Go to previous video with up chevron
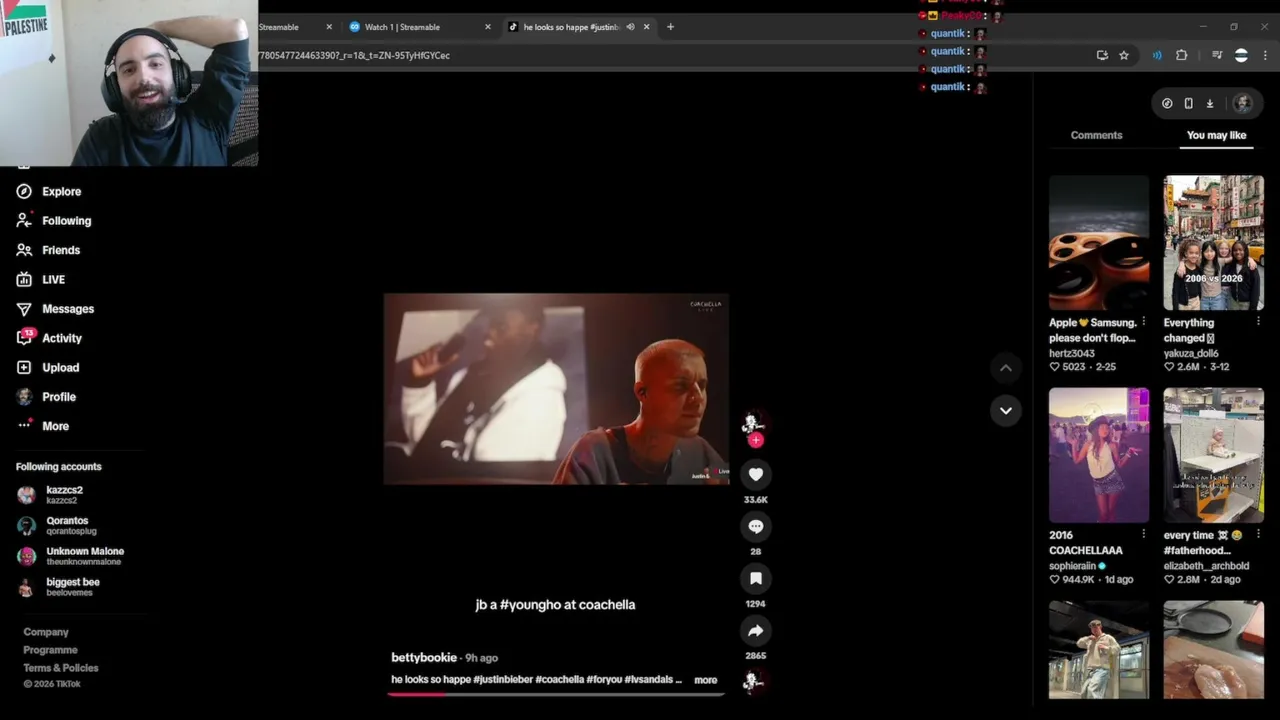This screenshot has height=720, width=1280. coord(1006,368)
